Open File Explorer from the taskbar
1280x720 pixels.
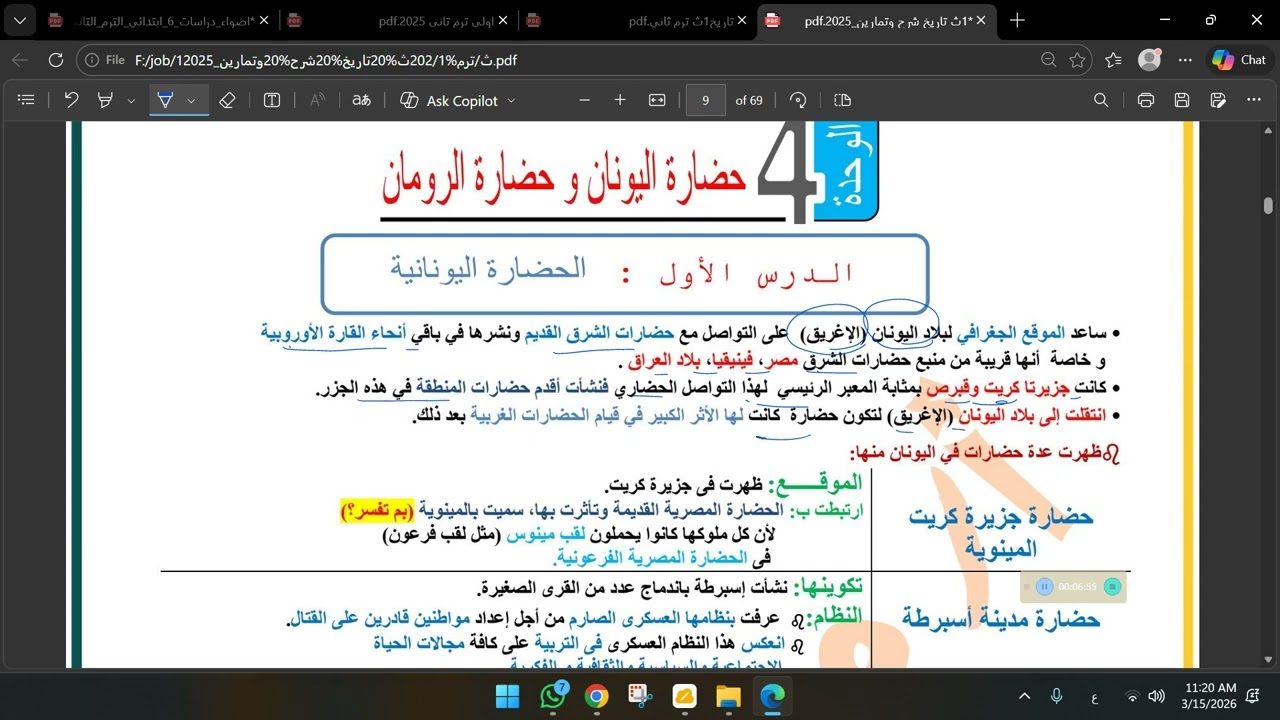pos(728,696)
